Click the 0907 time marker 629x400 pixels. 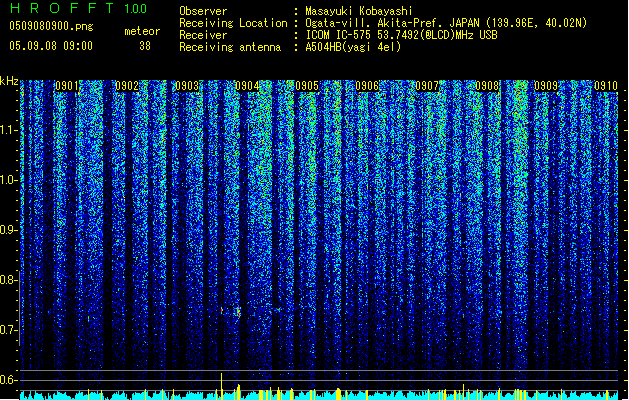pyautogui.click(x=427, y=86)
